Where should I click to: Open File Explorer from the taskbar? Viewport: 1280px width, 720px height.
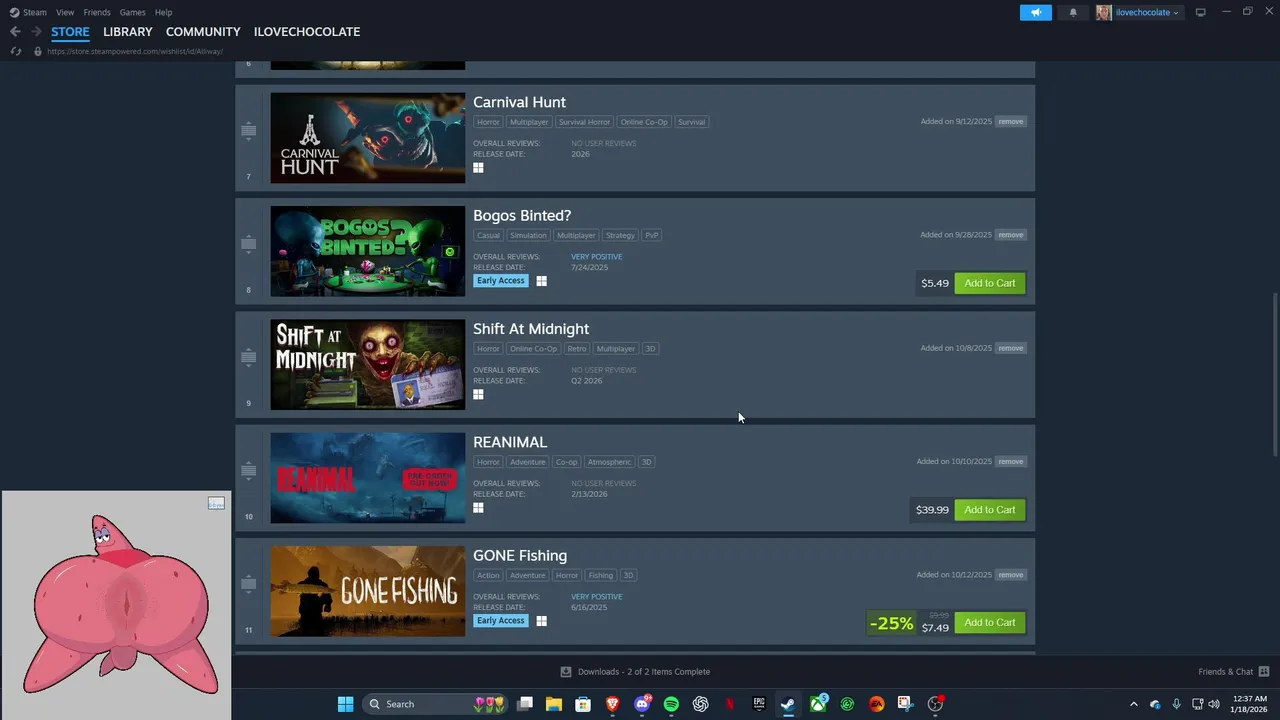point(554,704)
